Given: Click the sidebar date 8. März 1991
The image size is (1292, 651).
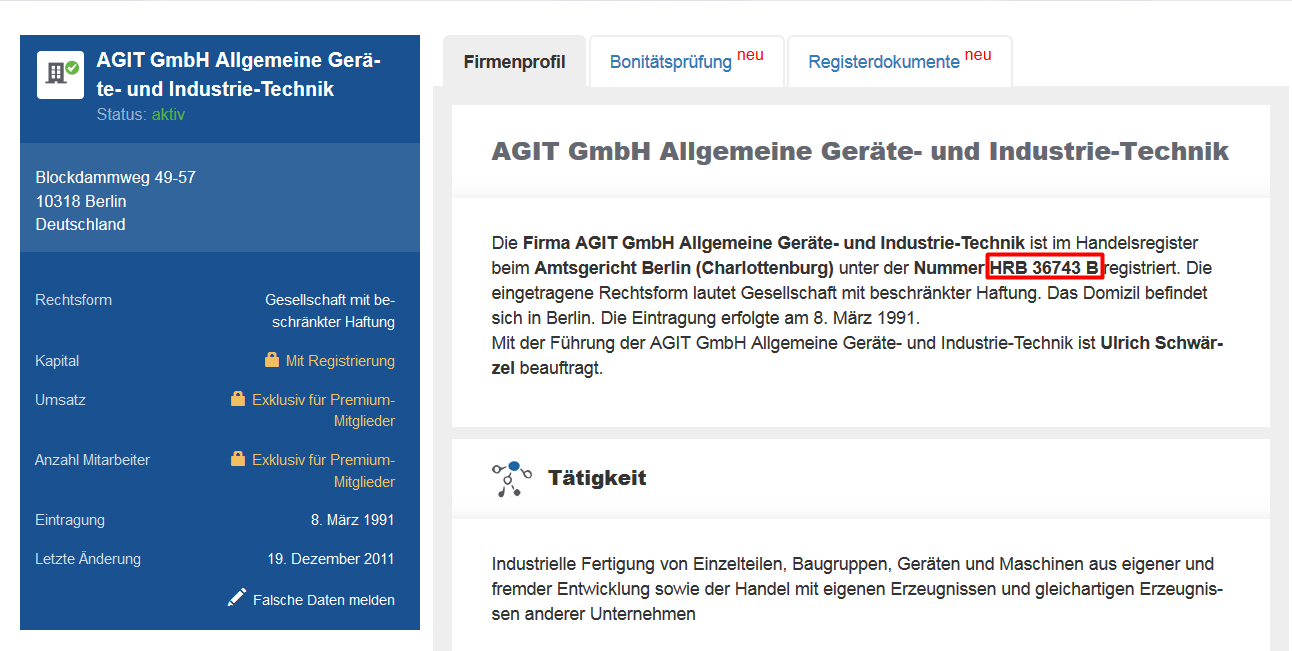Looking at the screenshot, I should [x=353, y=520].
